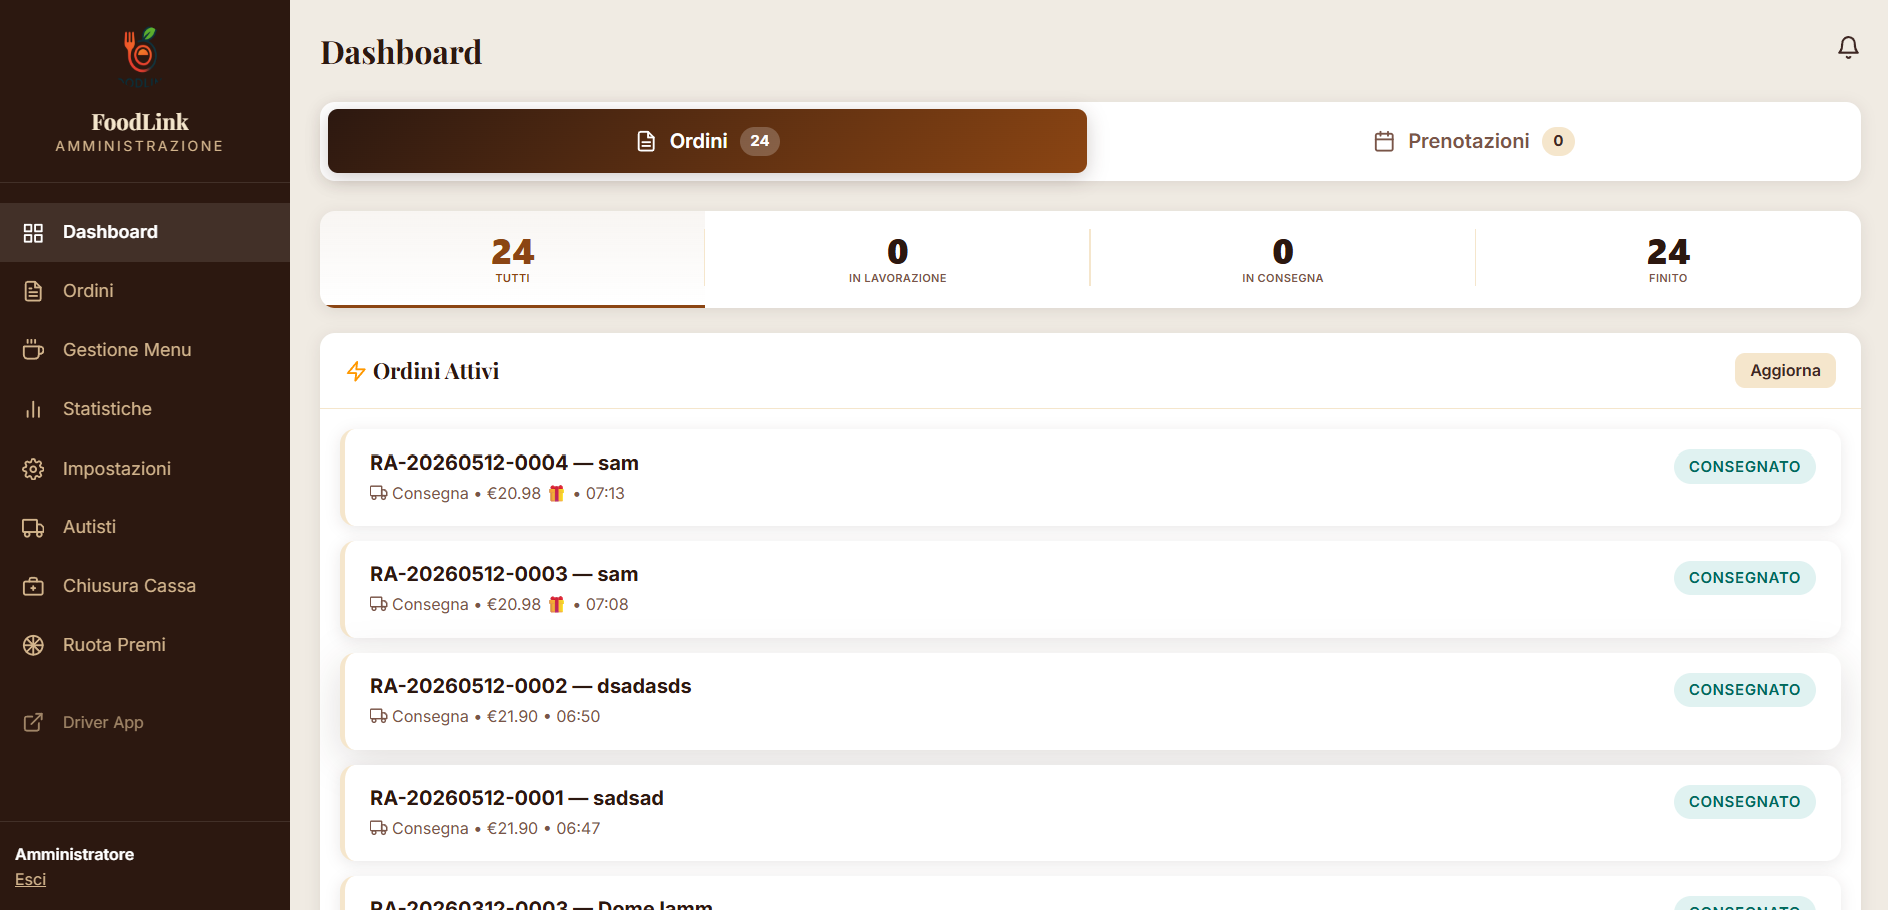The width and height of the screenshot is (1888, 910).
Task: Click delivery truck icon on order RA-20260512-0003
Action: tap(378, 604)
